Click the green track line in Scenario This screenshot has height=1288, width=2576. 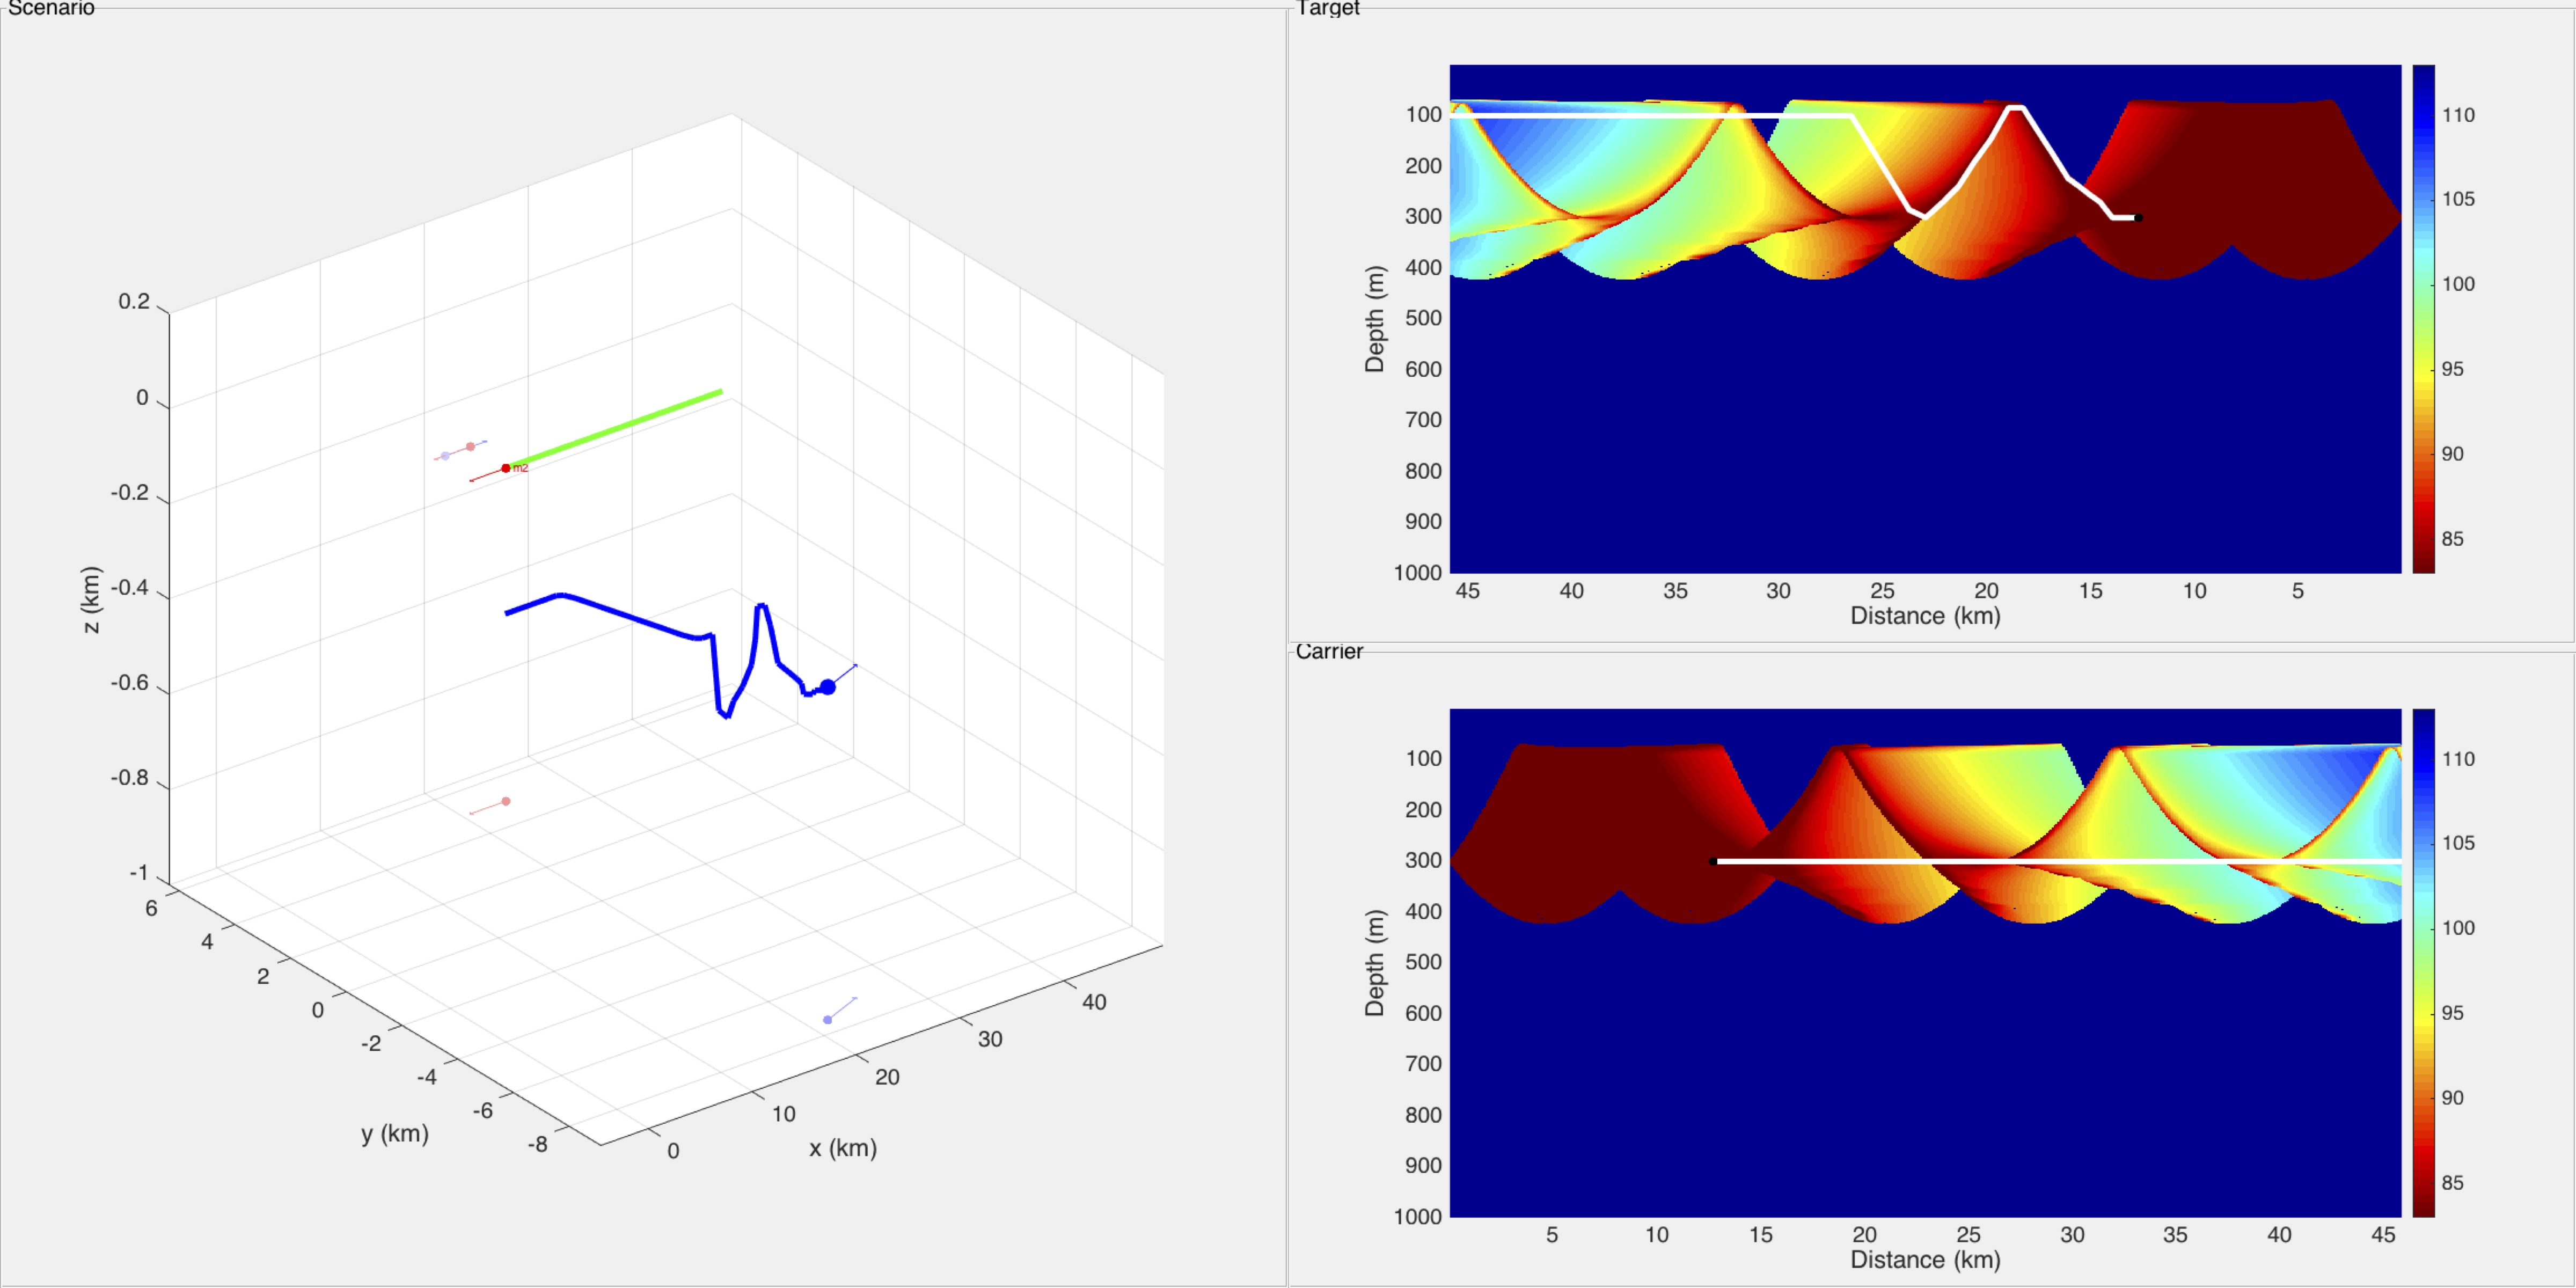click(x=615, y=428)
